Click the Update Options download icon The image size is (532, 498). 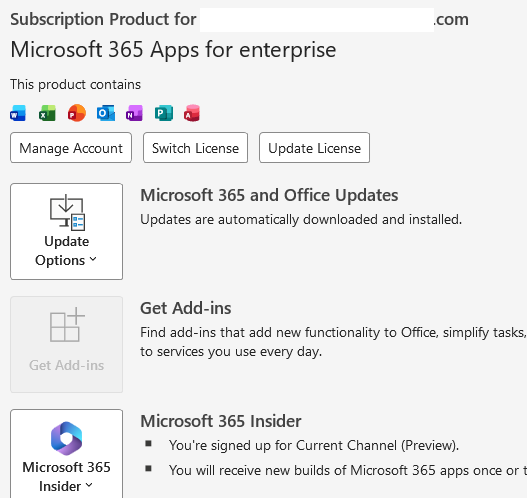(67, 212)
